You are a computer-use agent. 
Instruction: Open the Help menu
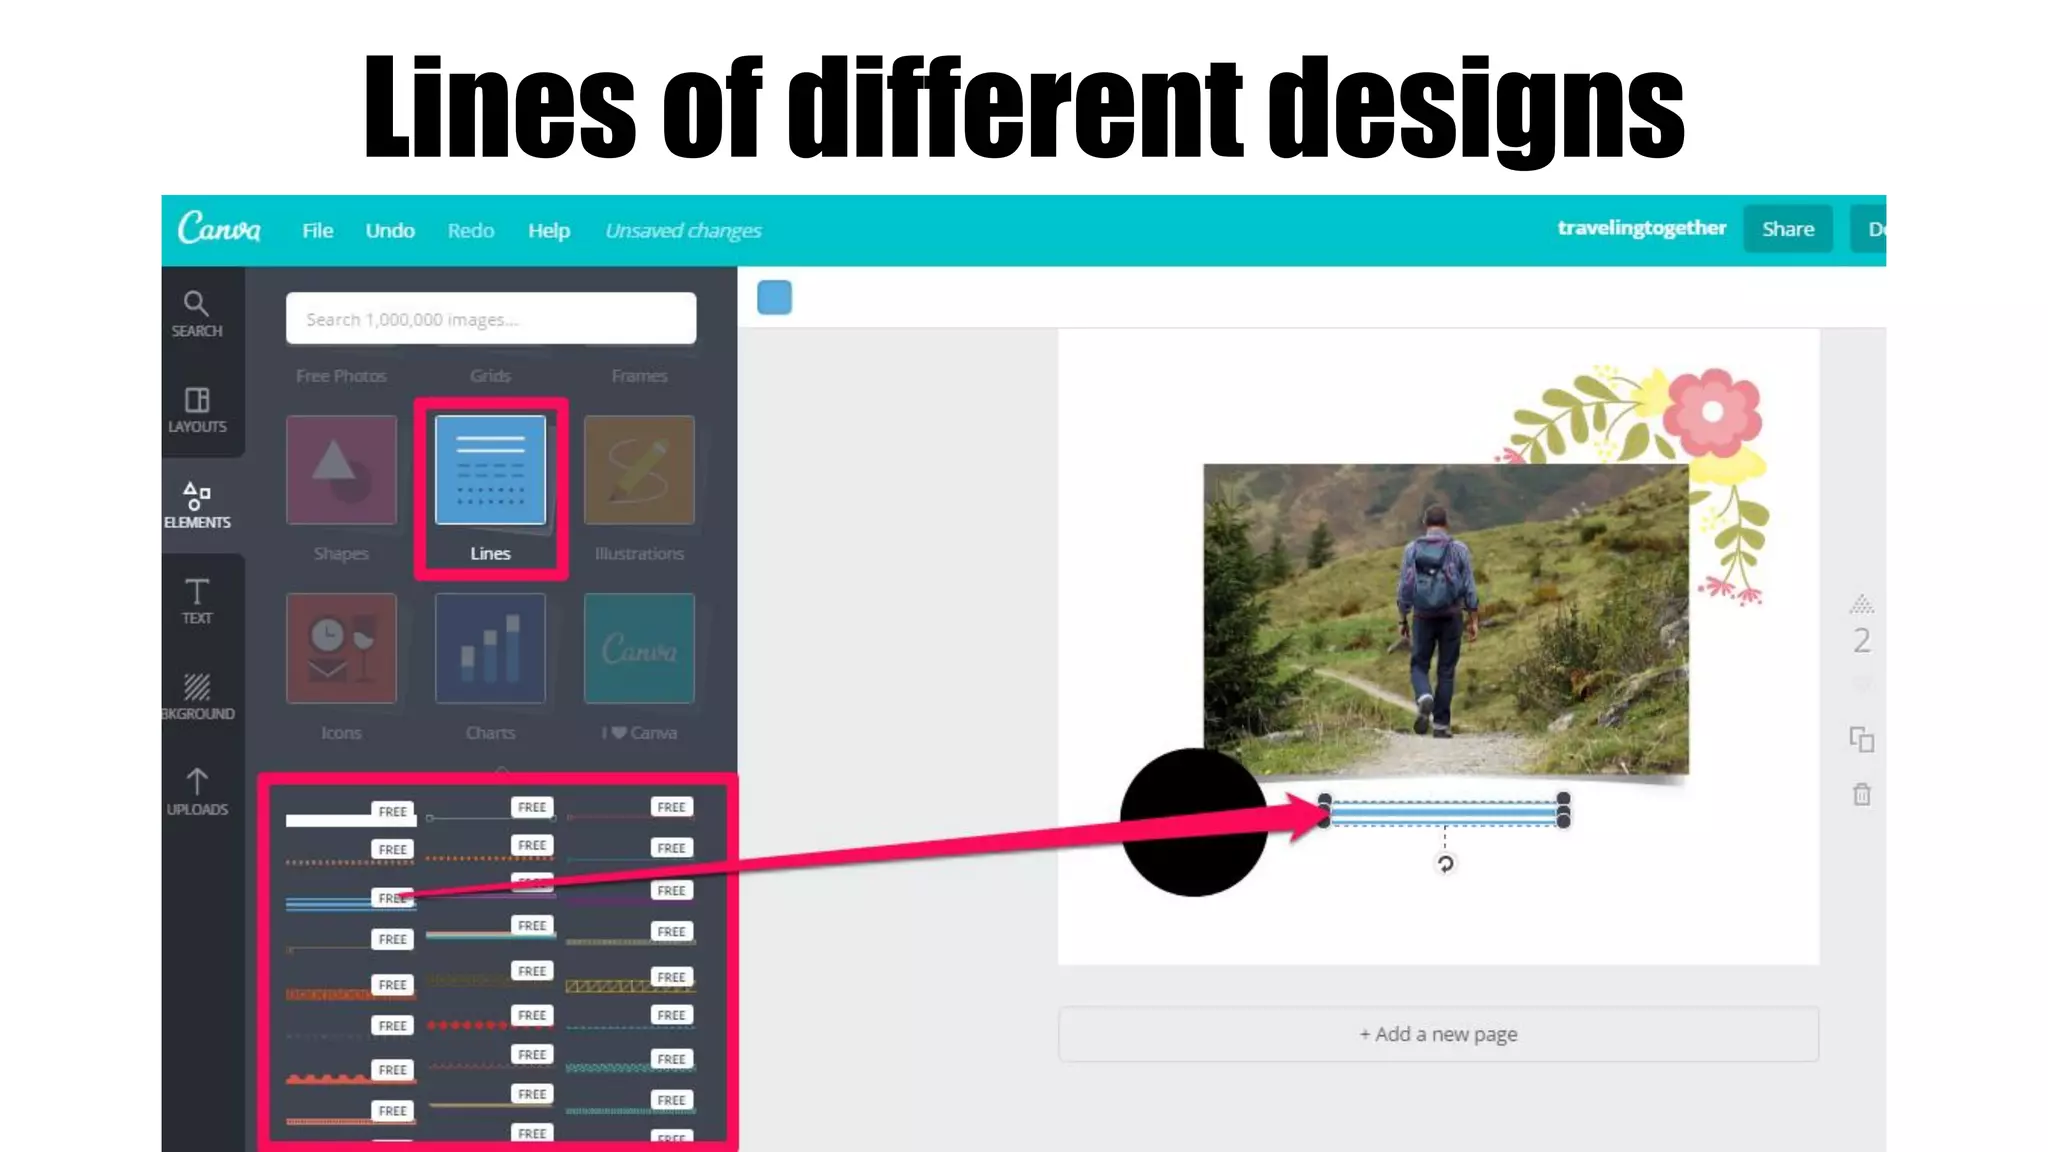(549, 231)
